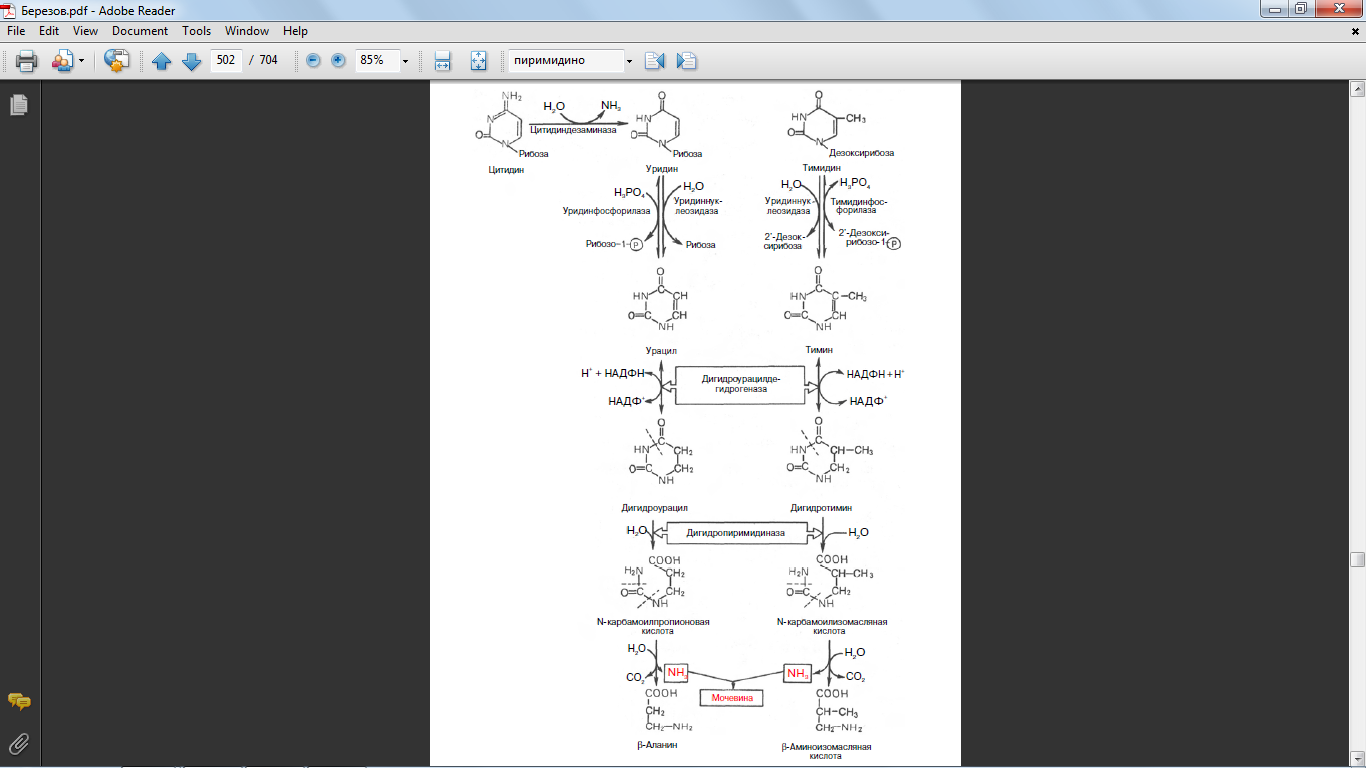Open the Comments panel icon in sidebar

pyautogui.click(x=19, y=702)
